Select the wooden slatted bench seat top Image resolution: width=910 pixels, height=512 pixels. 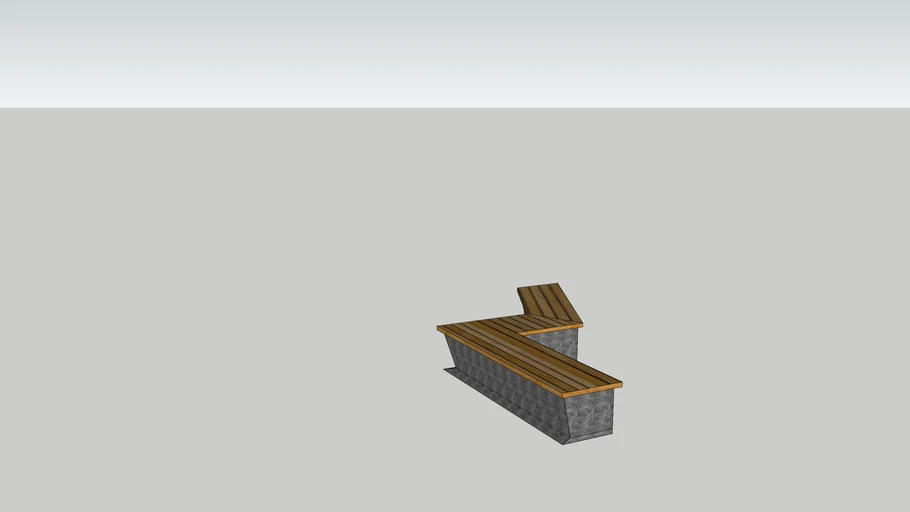[x=531, y=354]
